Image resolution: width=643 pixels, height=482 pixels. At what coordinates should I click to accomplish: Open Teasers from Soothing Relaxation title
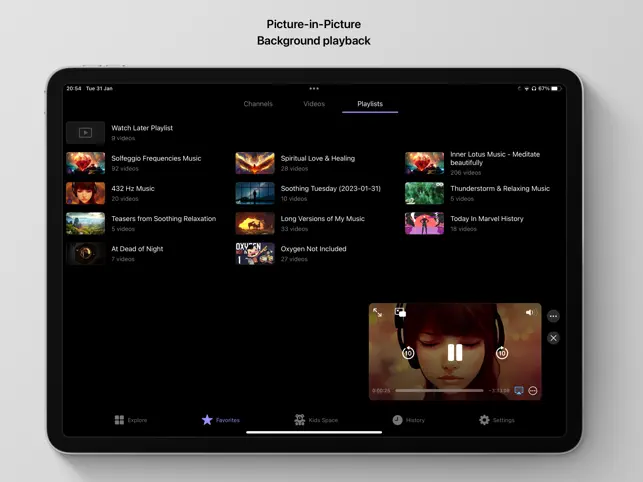(164, 219)
